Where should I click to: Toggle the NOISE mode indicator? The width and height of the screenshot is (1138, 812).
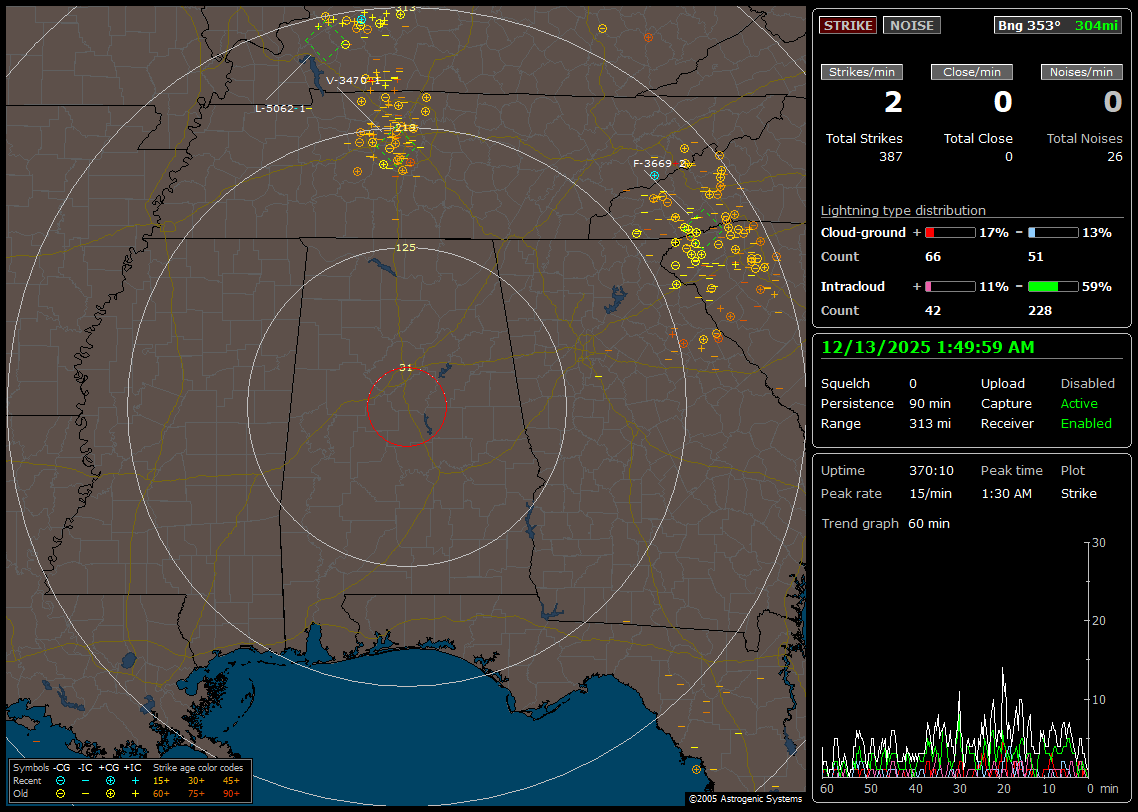coord(911,25)
